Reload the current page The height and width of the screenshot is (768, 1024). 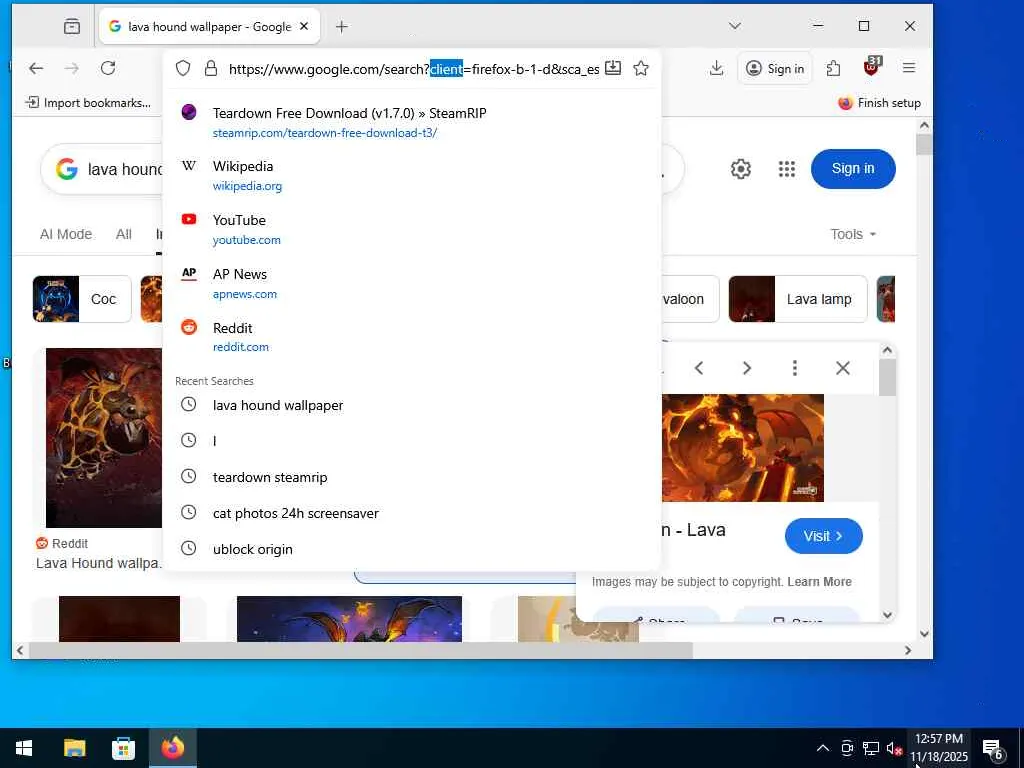coord(108,68)
